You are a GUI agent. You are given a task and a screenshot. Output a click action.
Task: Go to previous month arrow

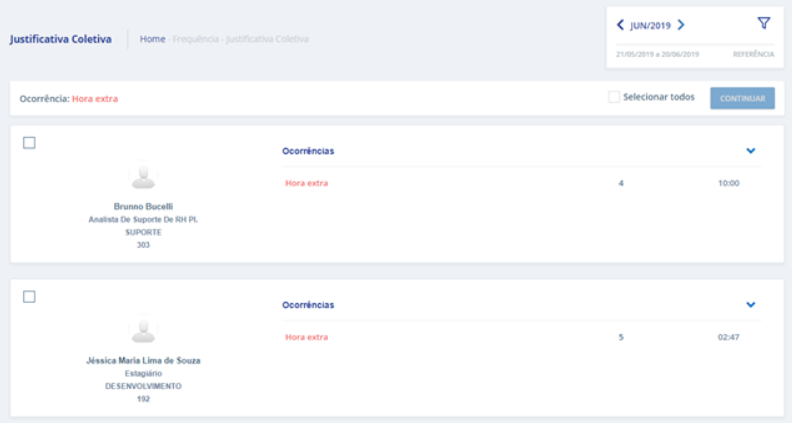coord(620,24)
